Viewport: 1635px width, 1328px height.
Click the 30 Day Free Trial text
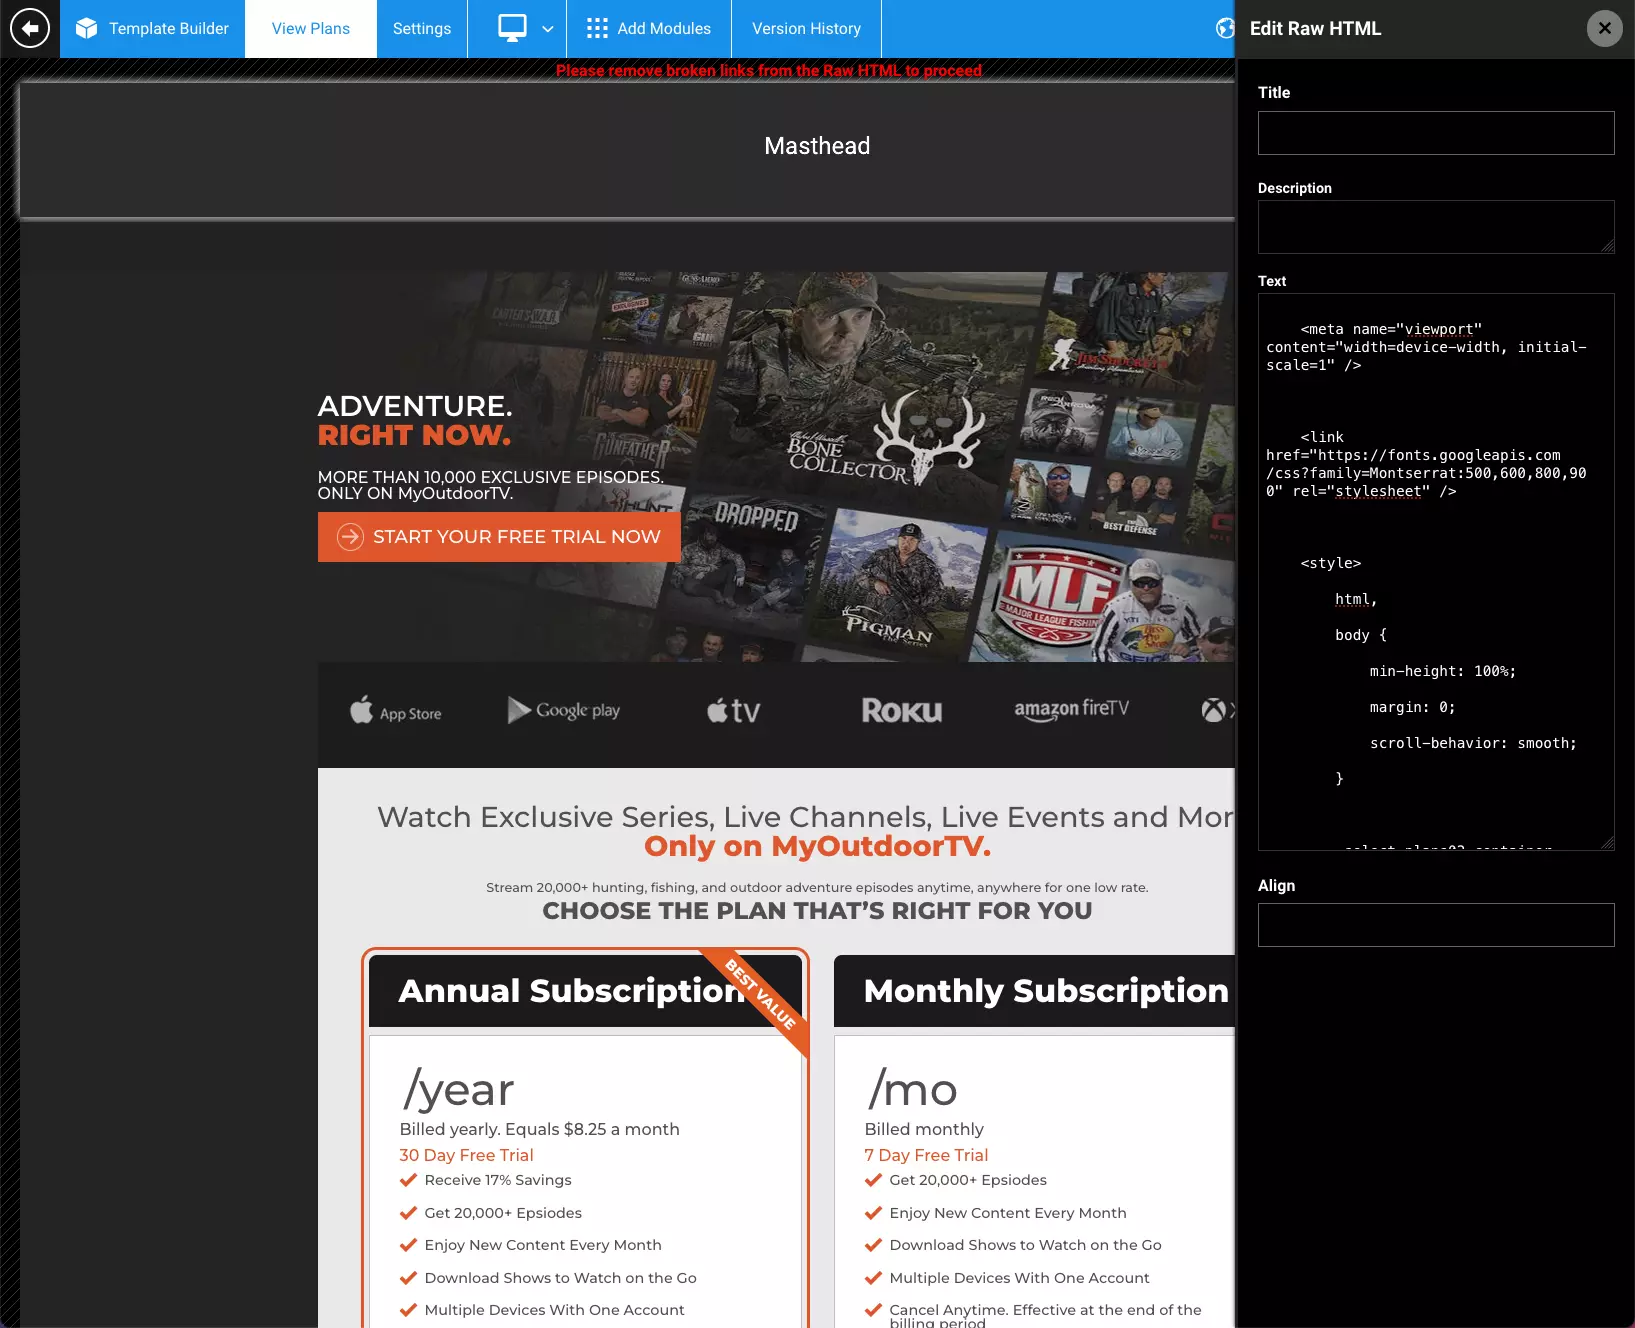[x=466, y=1155]
